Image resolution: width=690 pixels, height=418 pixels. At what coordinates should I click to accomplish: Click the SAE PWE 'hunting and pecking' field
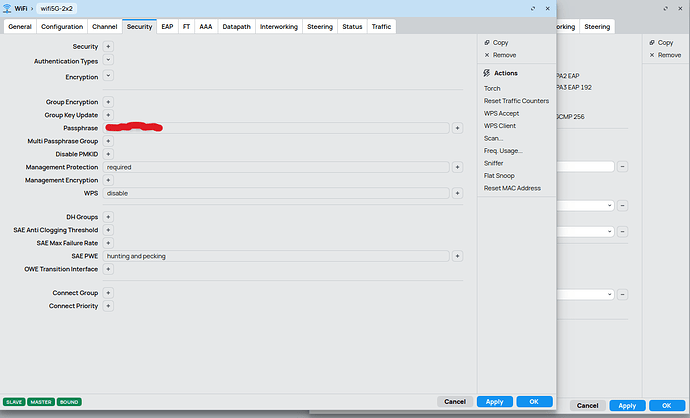[x=276, y=256]
